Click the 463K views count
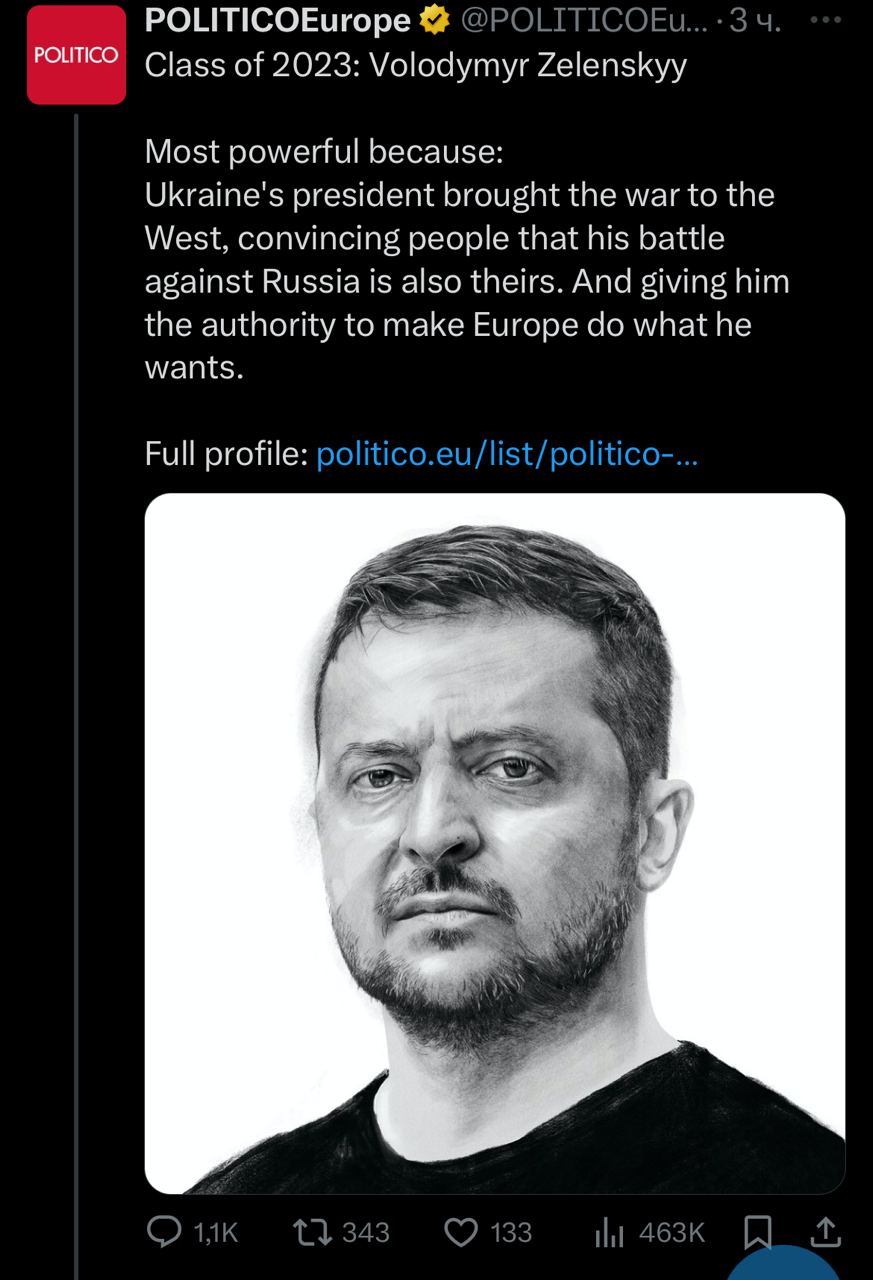Viewport: 873px width, 1280px height. (x=672, y=1232)
